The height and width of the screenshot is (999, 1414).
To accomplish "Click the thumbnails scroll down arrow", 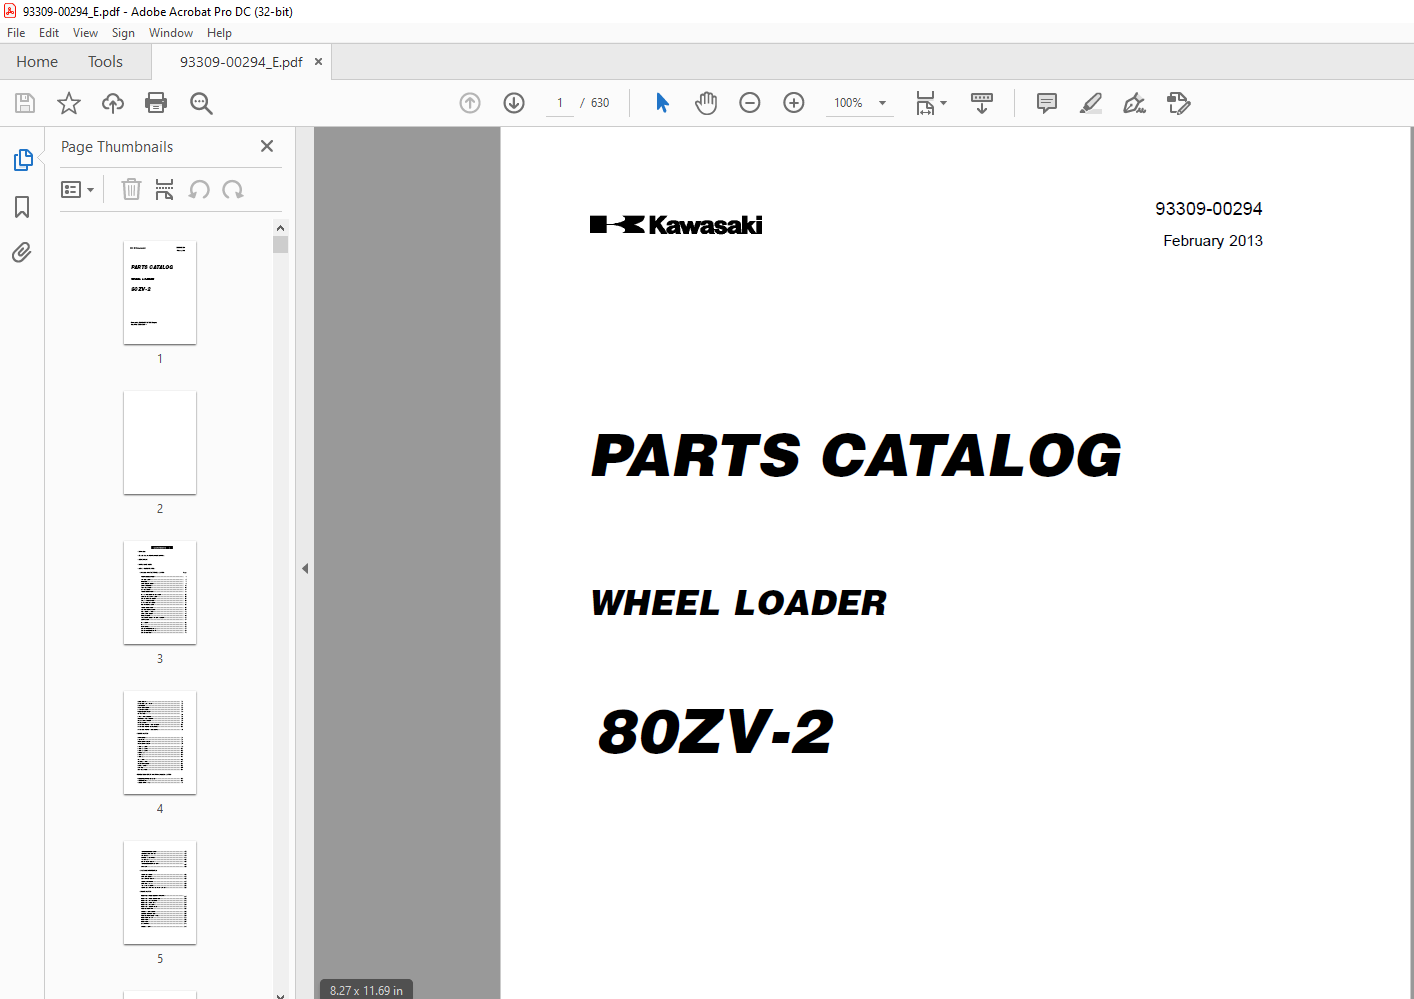I will click(280, 994).
